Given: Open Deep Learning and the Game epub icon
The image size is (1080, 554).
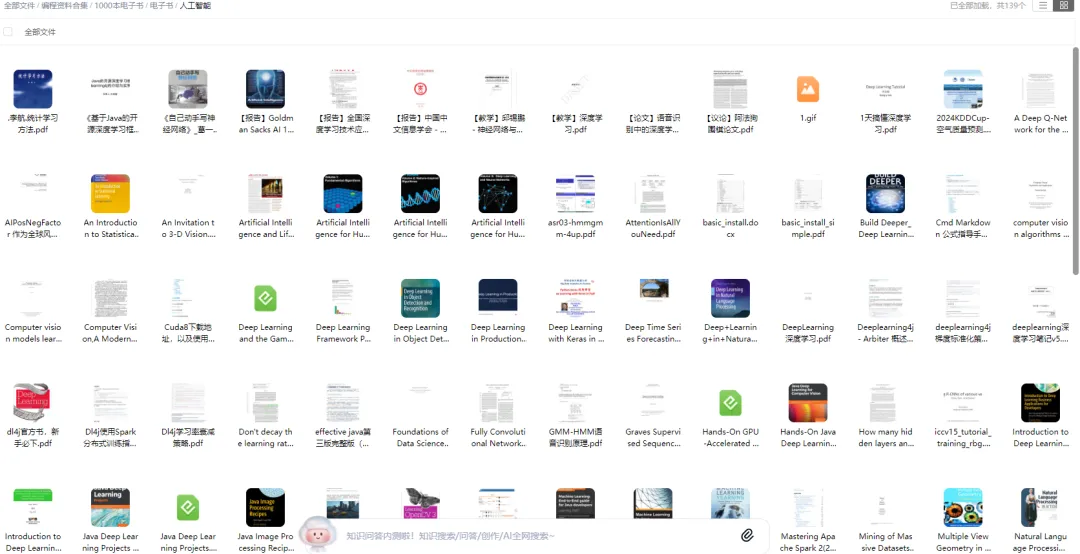Looking at the screenshot, I should [265, 298].
